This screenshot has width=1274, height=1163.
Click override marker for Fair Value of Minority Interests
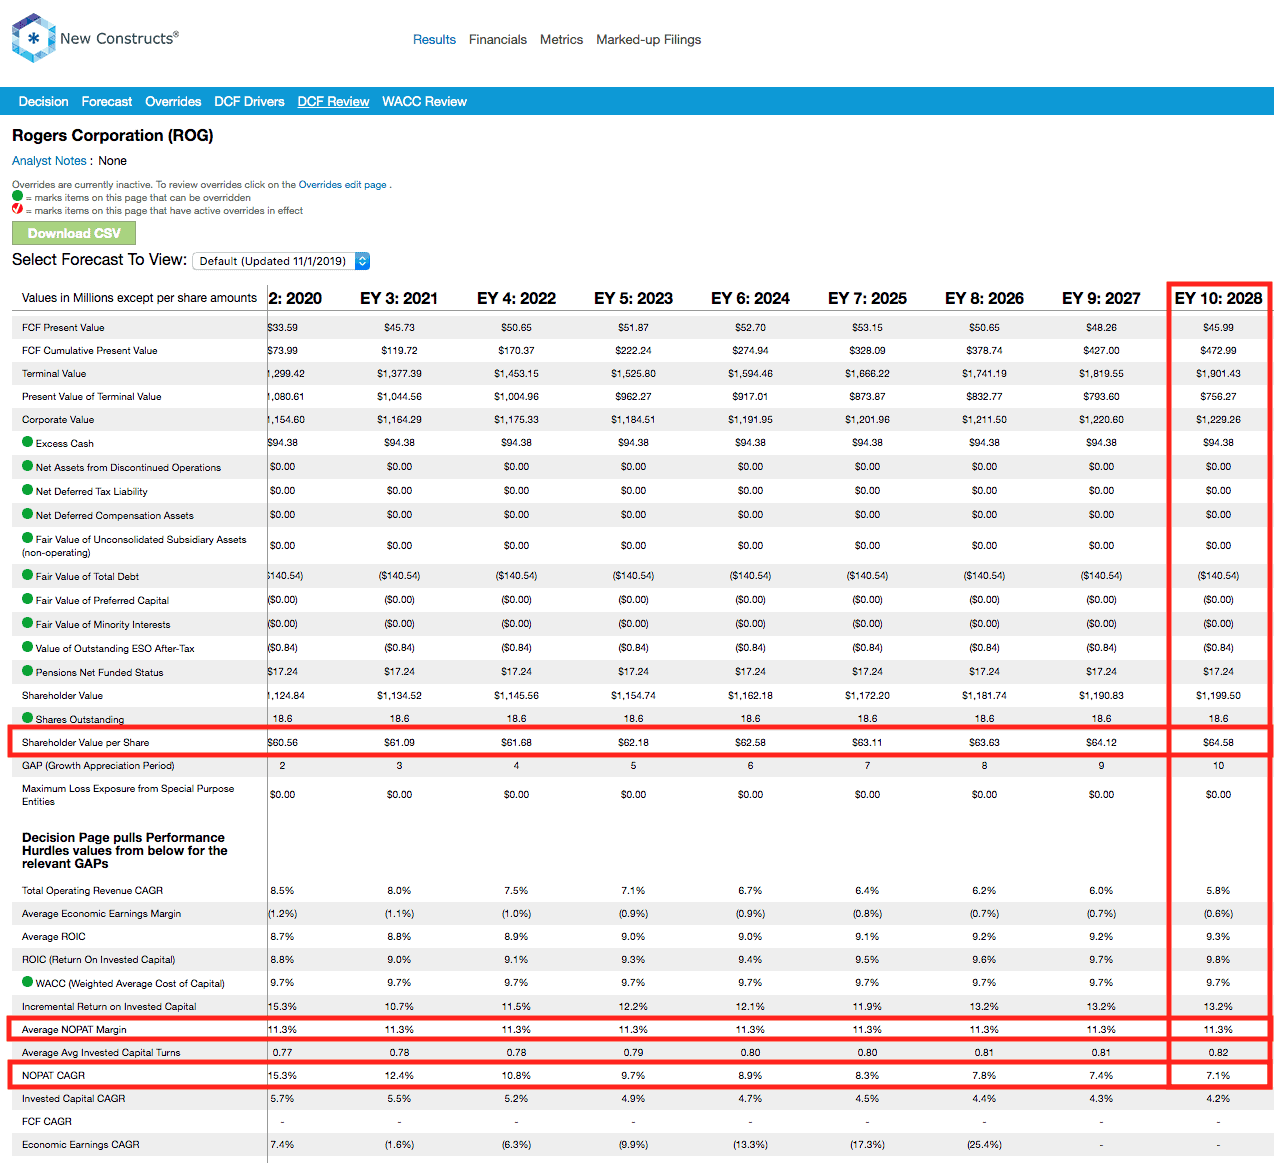point(28,623)
